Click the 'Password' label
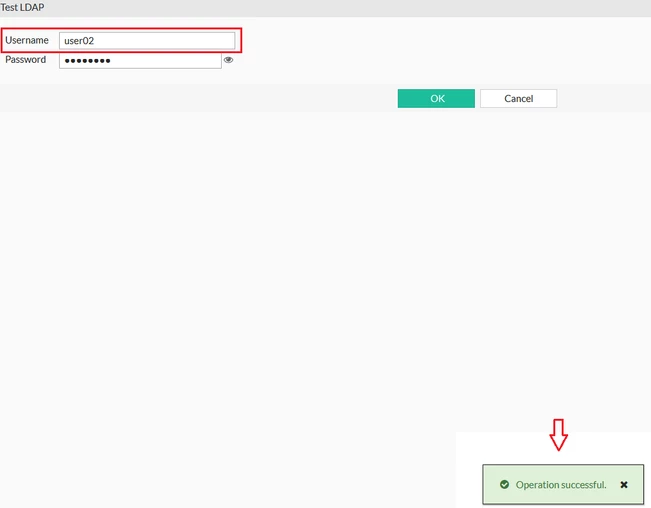Image resolution: width=651 pixels, height=508 pixels. pyautogui.click(x=25, y=59)
